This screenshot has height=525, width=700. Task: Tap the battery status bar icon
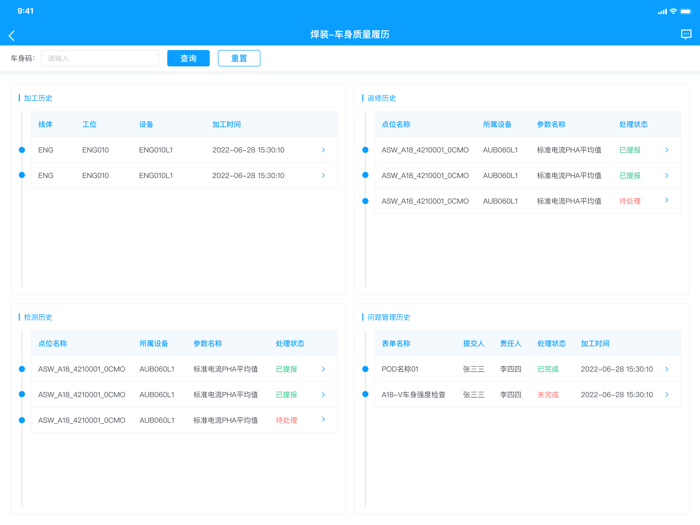(685, 11)
